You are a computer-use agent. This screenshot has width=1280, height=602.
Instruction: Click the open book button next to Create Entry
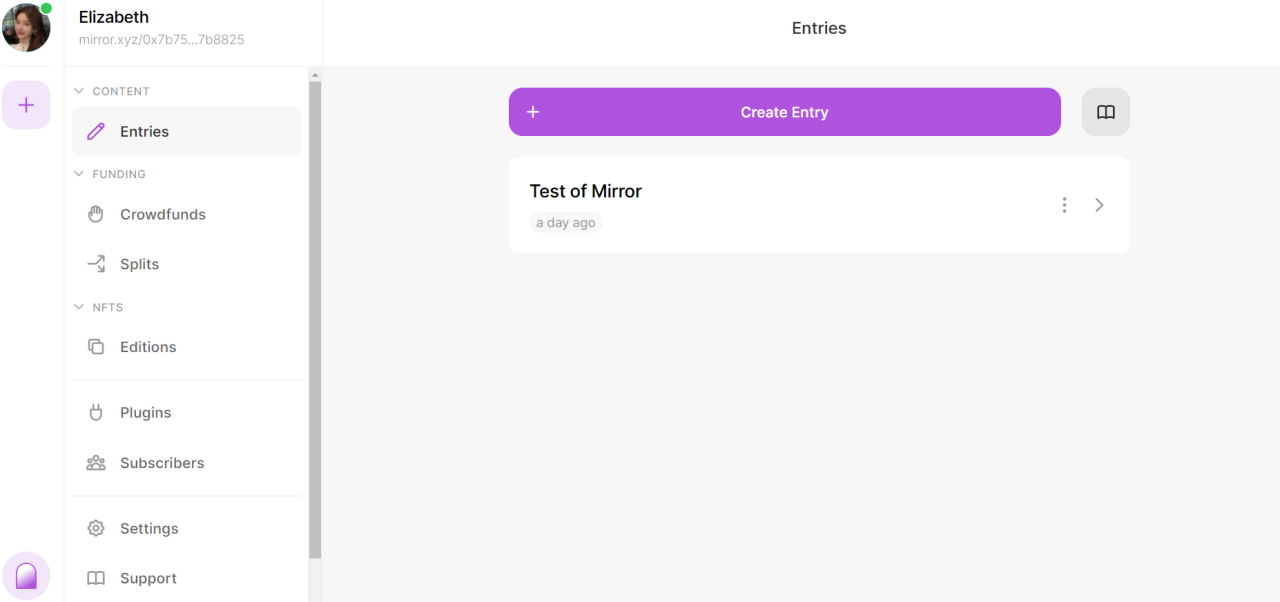coord(1106,112)
